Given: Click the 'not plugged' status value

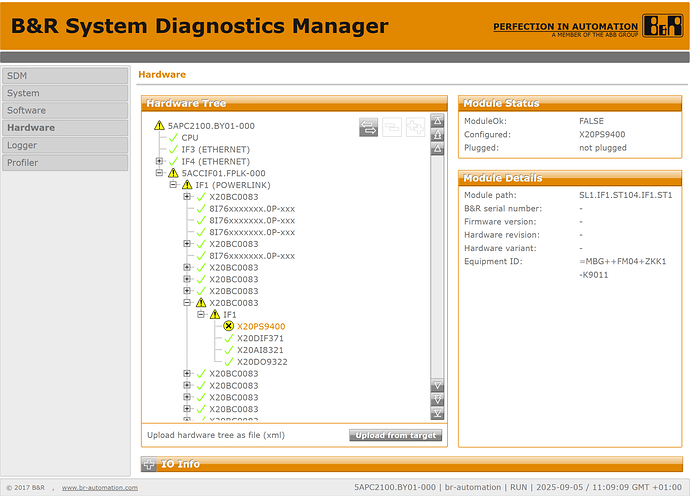Looking at the screenshot, I should click(602, 148).
